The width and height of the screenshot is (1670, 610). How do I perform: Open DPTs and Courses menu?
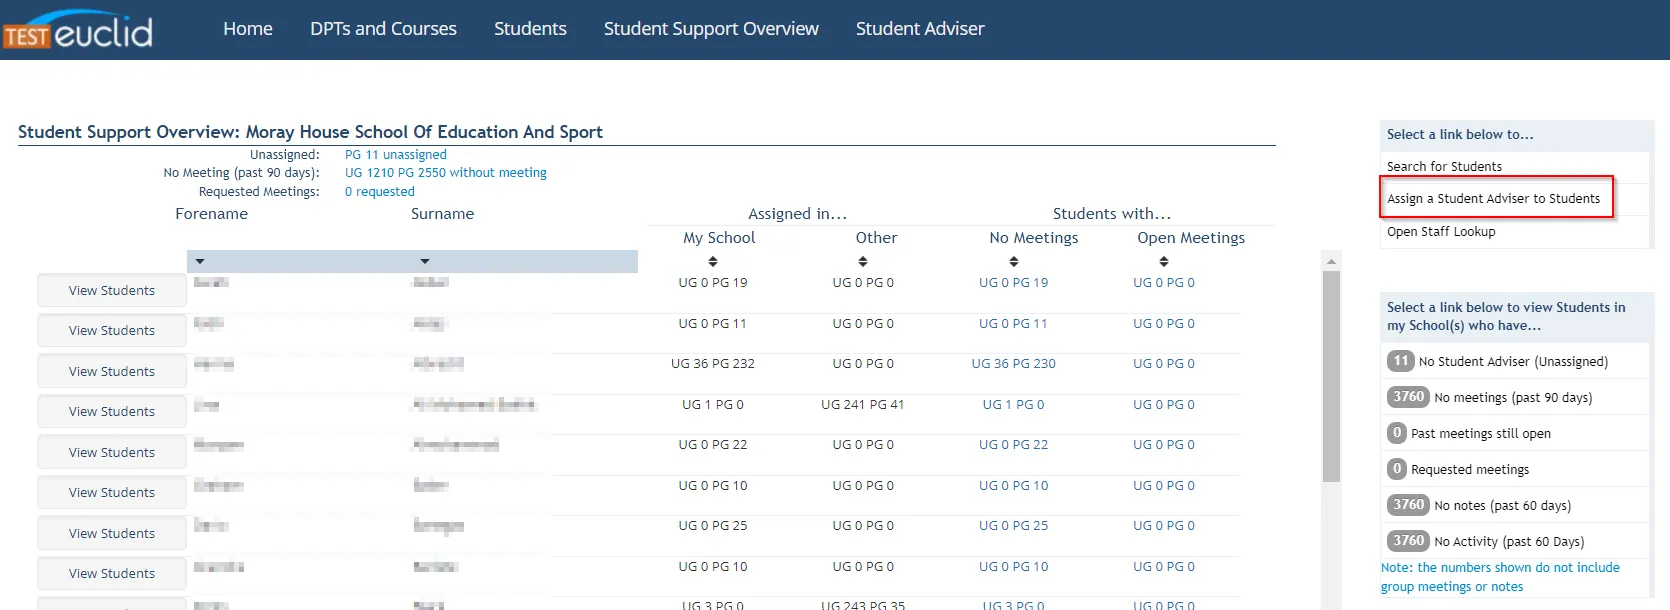click(x=383, y=29)
